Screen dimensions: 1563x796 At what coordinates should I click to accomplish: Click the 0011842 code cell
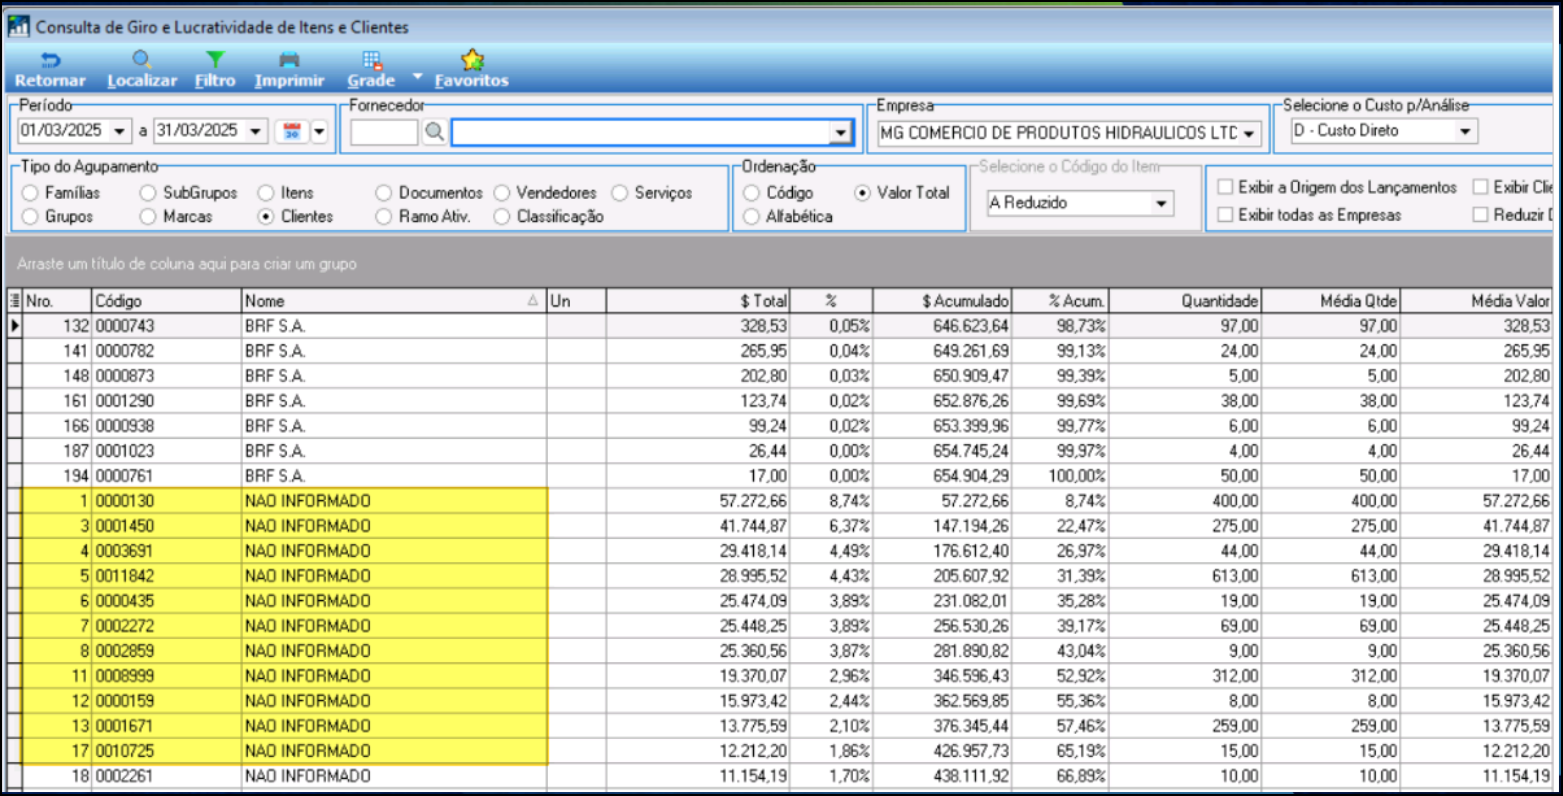coord(167,576)
